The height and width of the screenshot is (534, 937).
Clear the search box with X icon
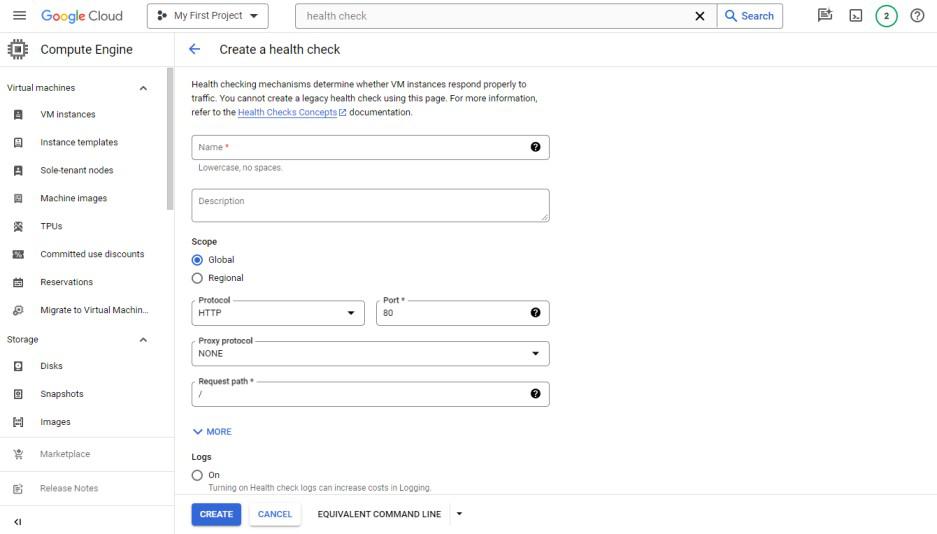700,16
